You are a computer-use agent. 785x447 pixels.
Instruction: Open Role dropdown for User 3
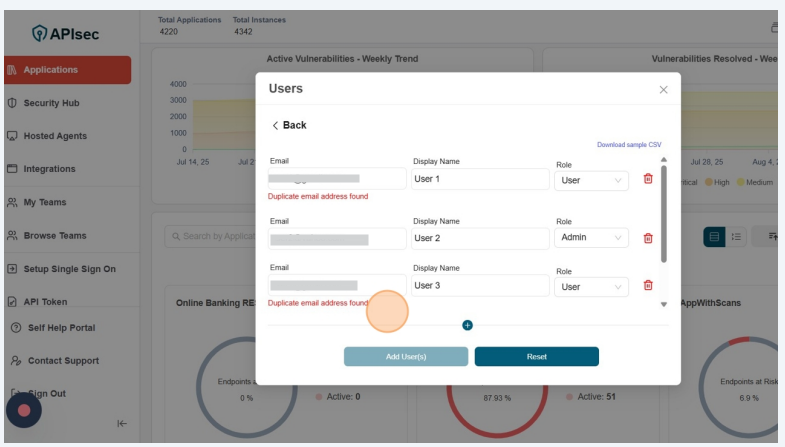coord(591,287)
